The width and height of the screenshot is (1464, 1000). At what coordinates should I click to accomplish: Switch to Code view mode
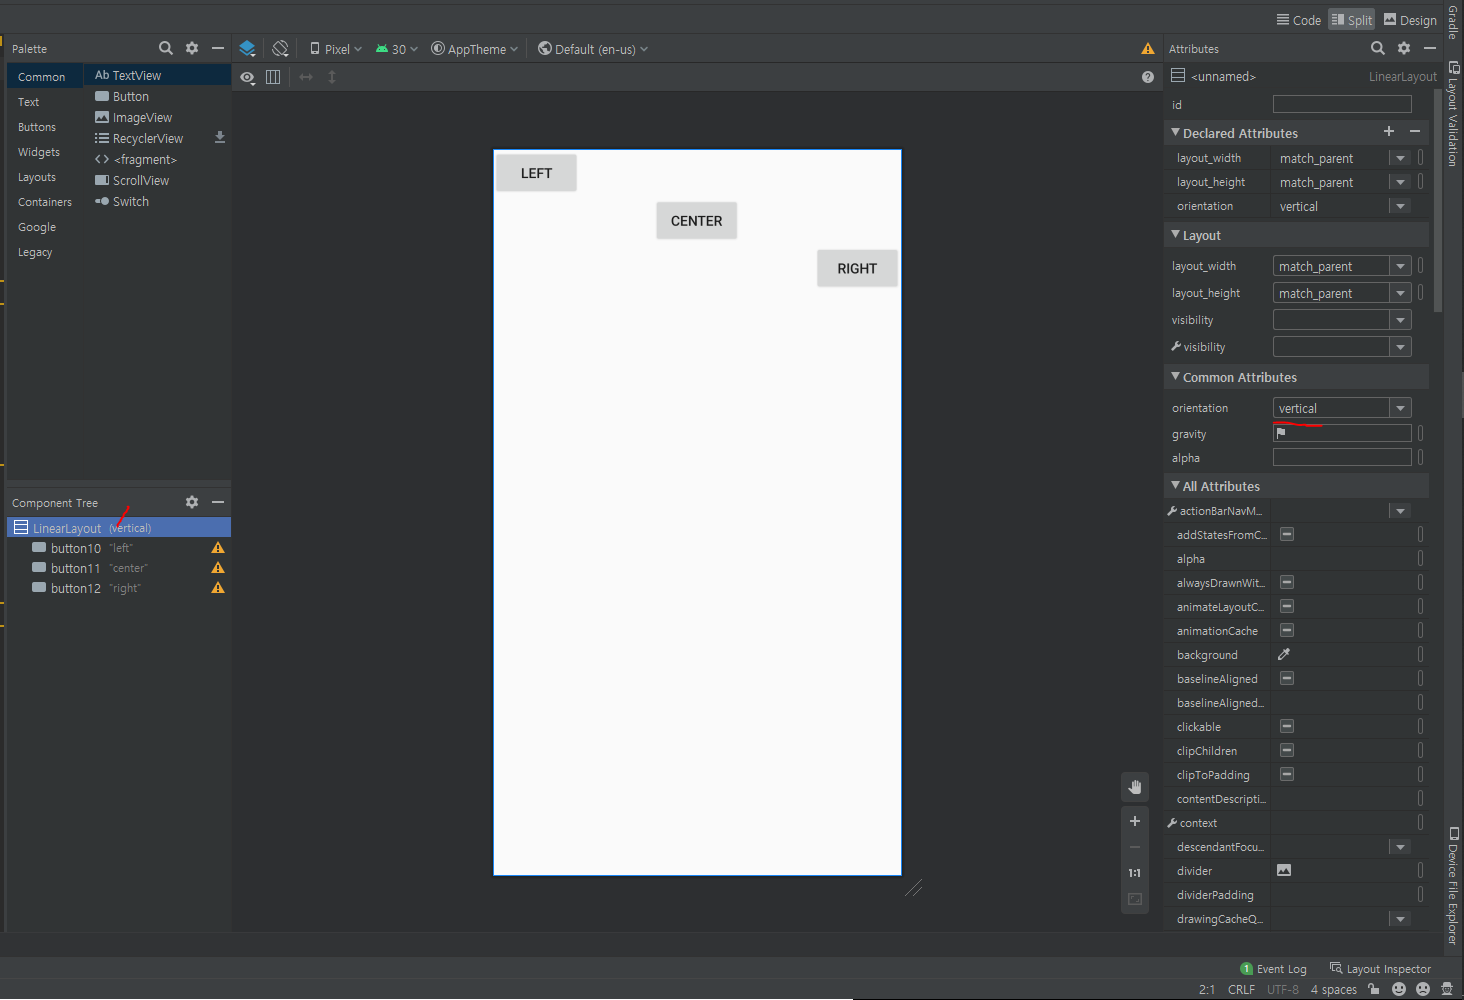[x=1299, y=20]
